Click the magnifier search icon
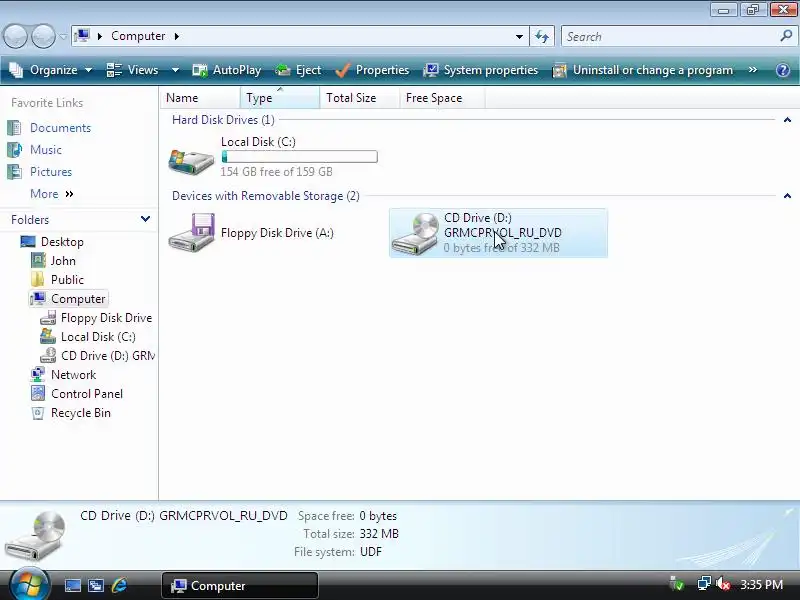 pos(786,36)
